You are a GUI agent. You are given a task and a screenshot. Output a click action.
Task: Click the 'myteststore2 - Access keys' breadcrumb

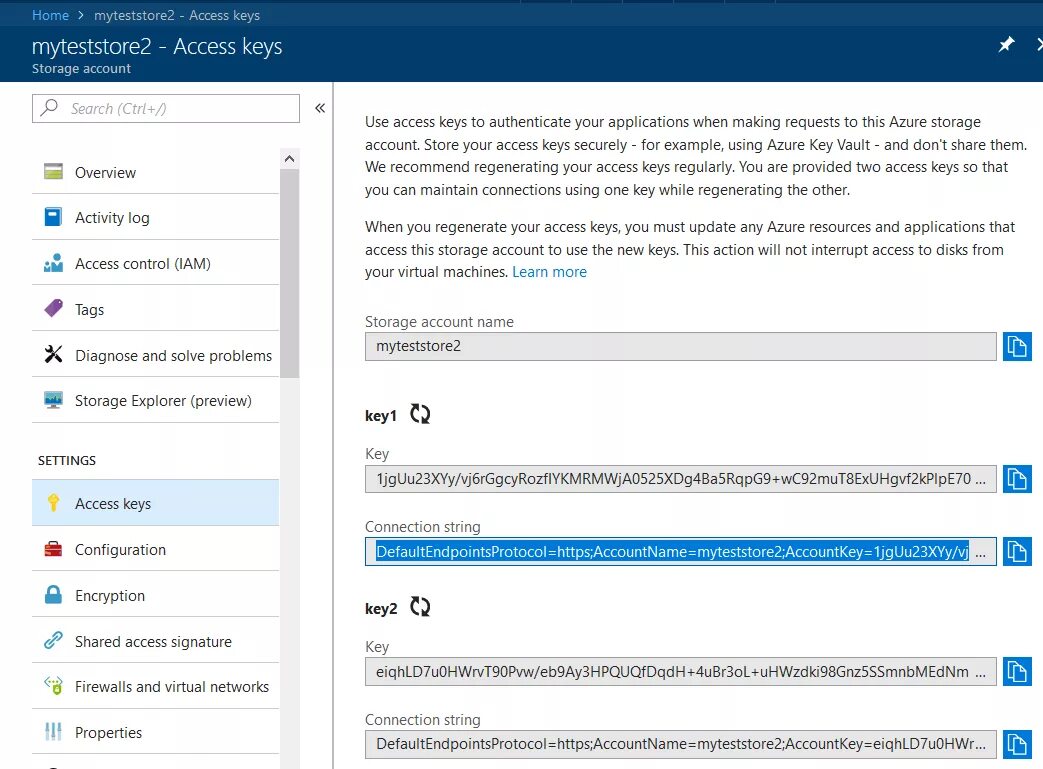tap(177, 15)
